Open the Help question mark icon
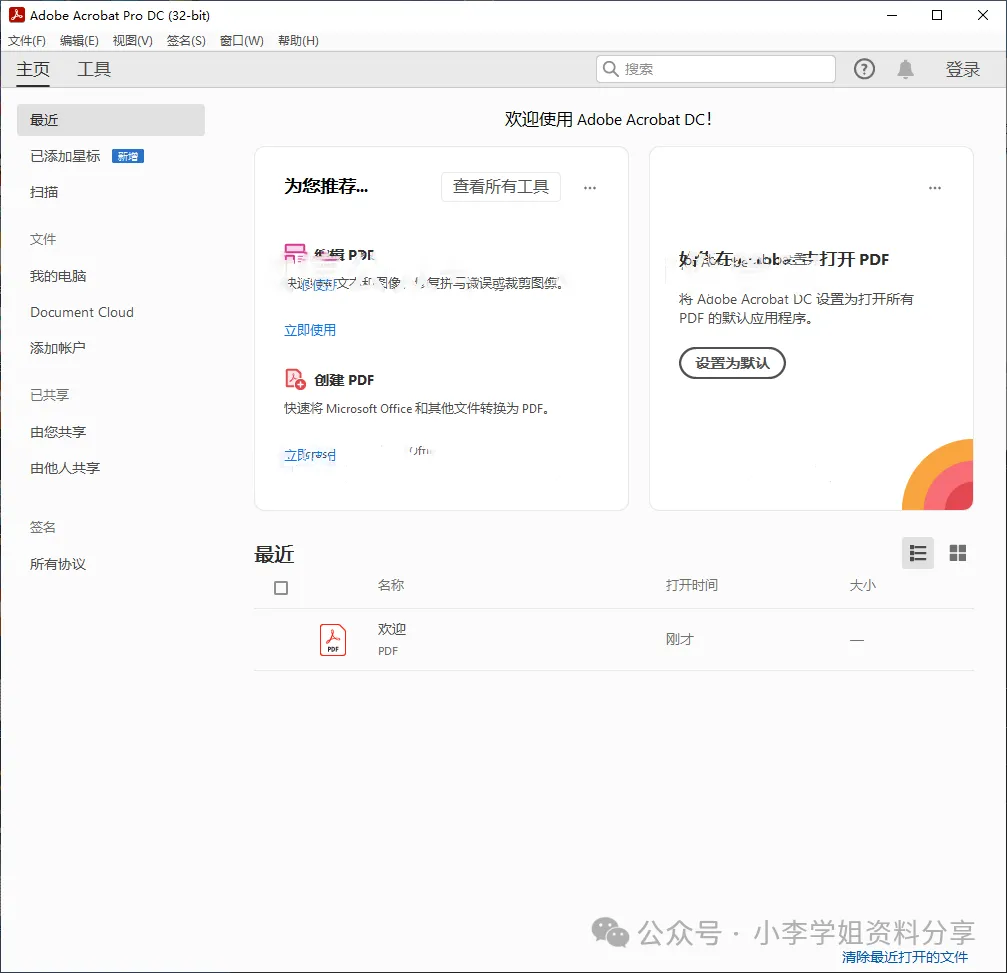This screenshot has width=1007, height=973. coord(864,69)
